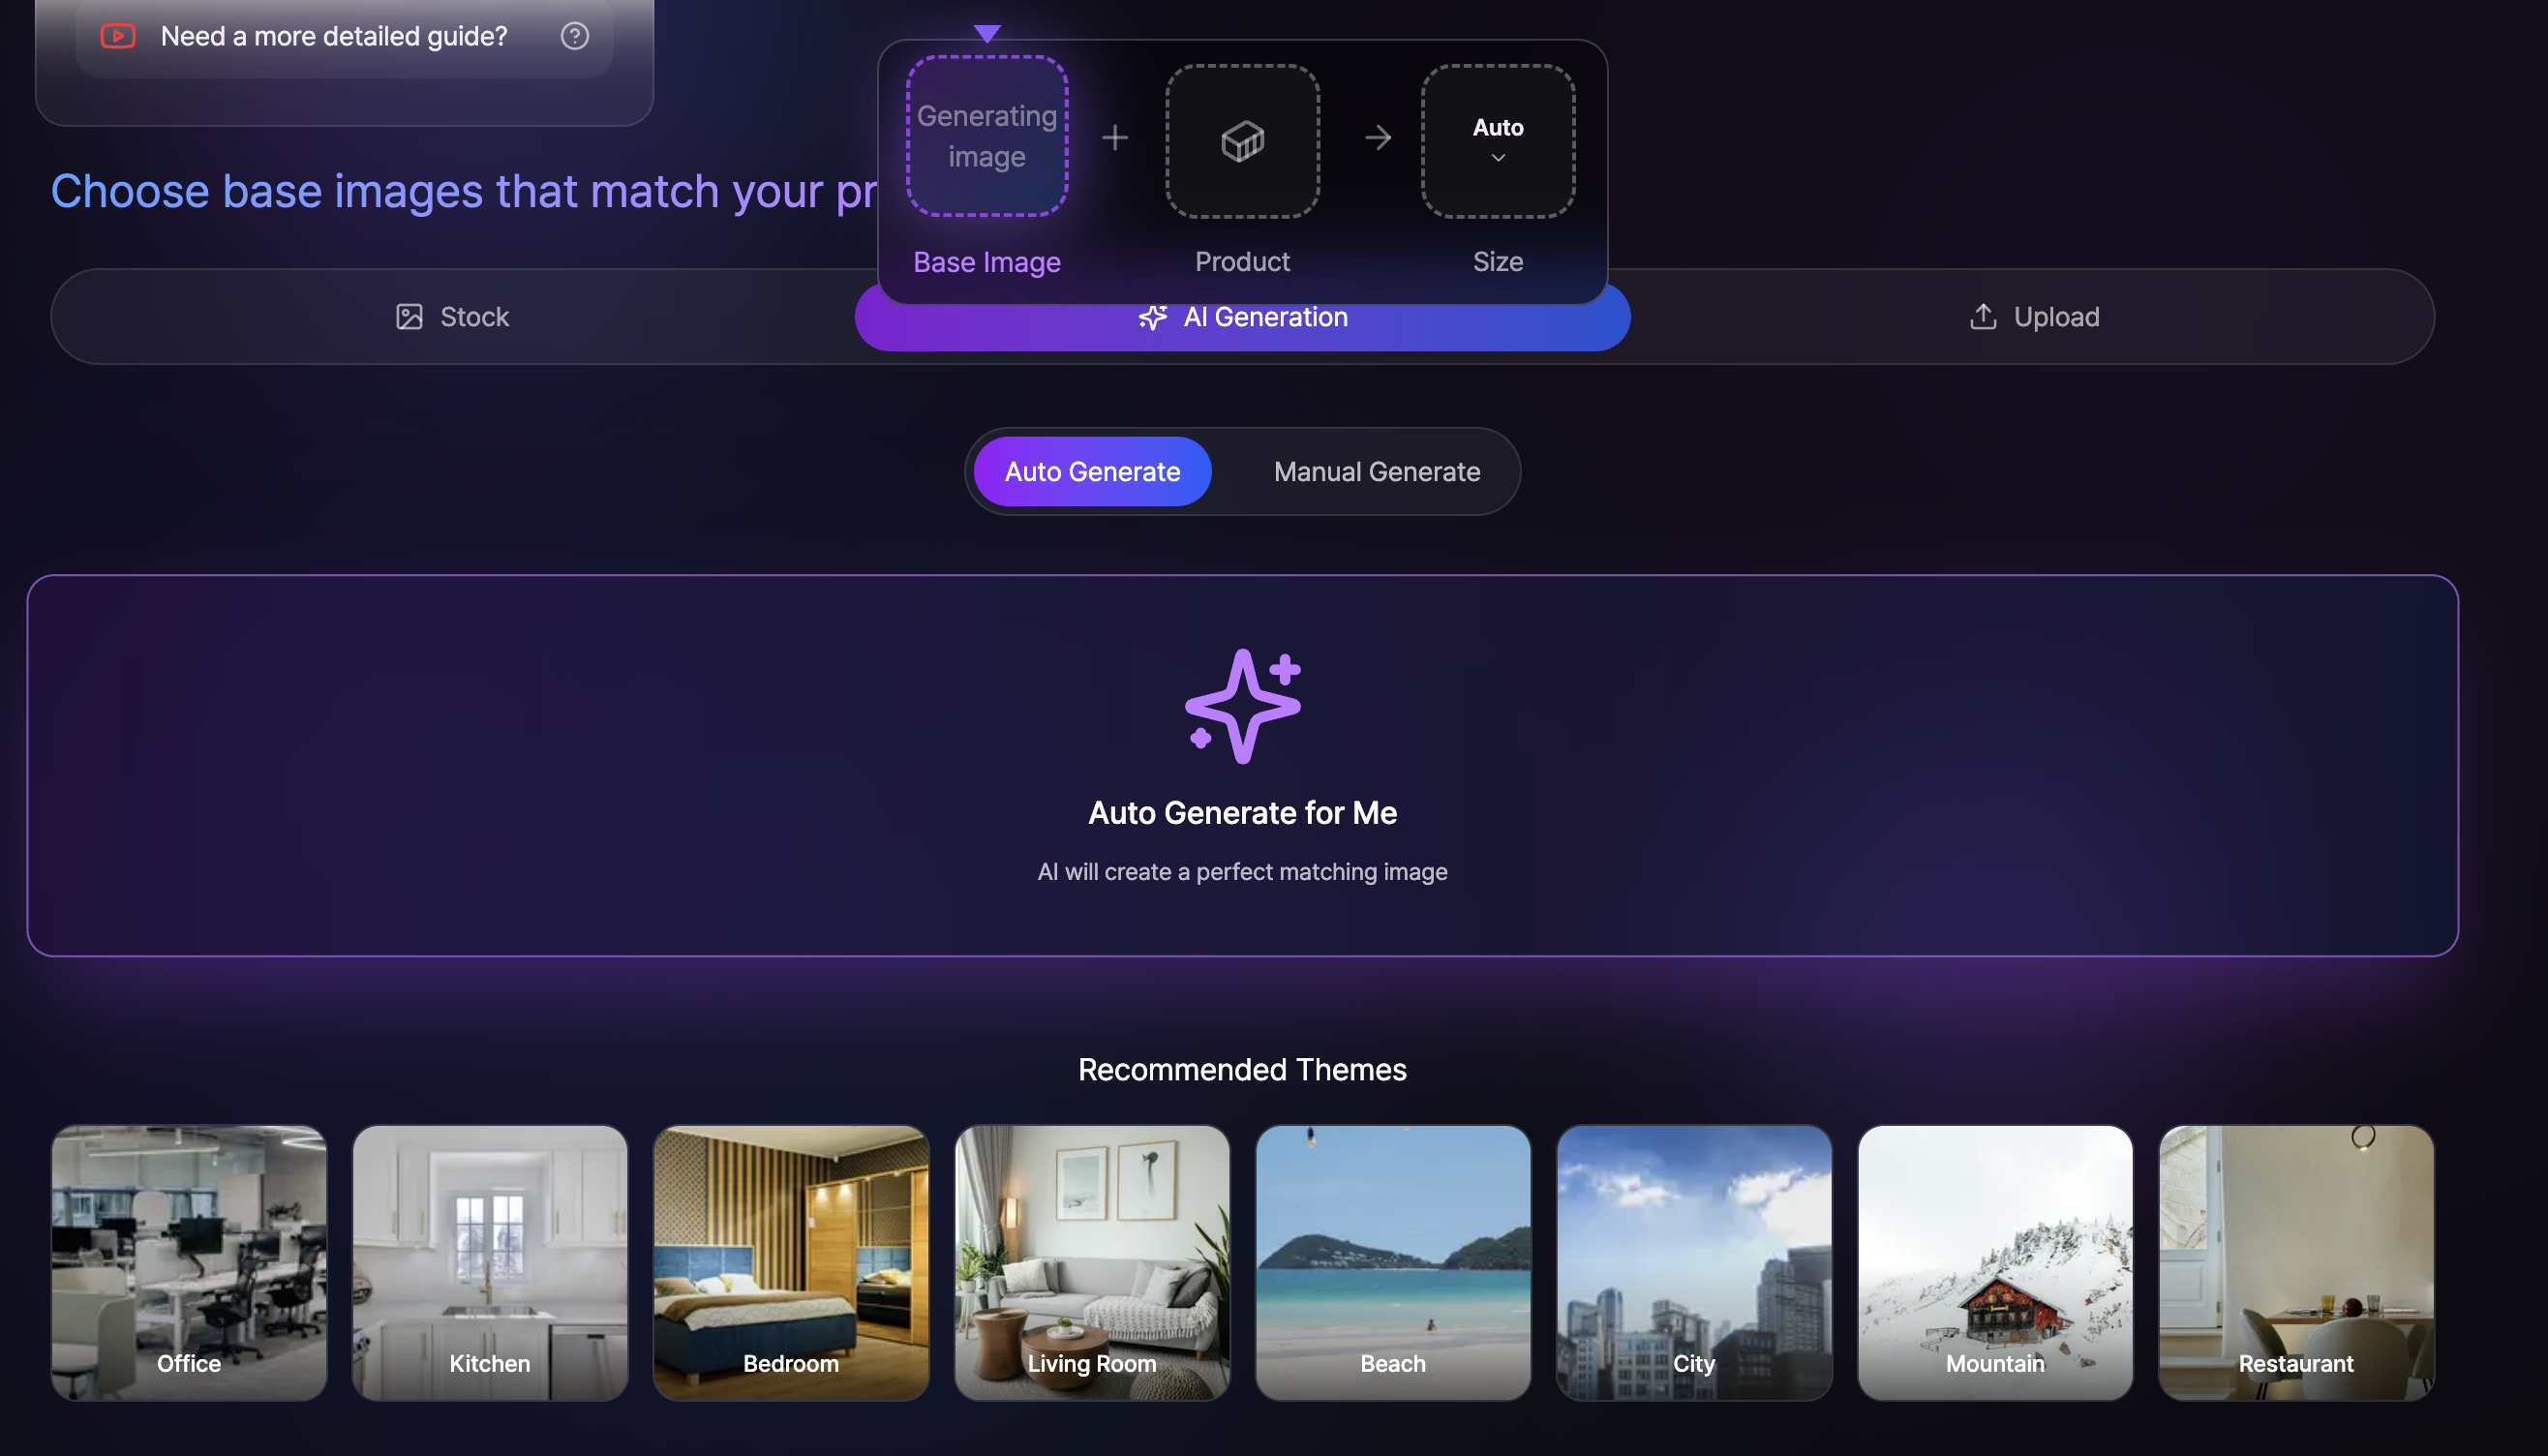2548x1456 pixels.
Task: Choose the Mountain theme thumbnail
Action: (x=1995, y=1263)
